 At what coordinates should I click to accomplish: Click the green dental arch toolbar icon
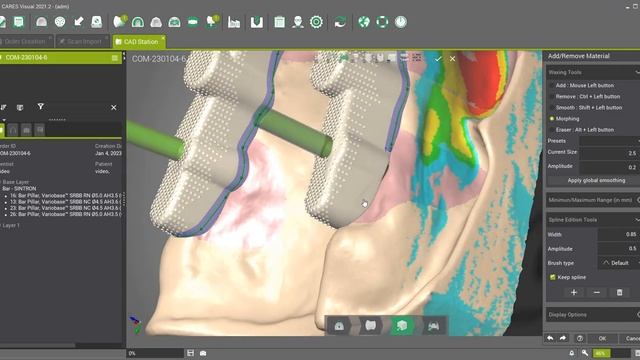(138, 22)
